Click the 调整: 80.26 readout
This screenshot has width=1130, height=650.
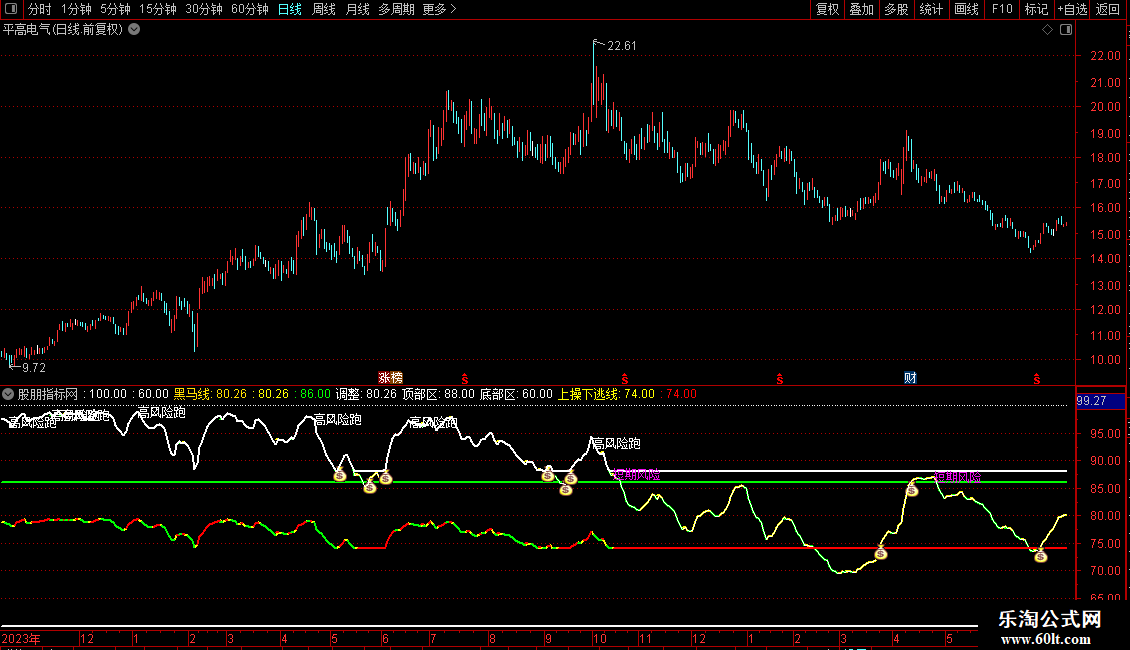(x=366, y=394)
